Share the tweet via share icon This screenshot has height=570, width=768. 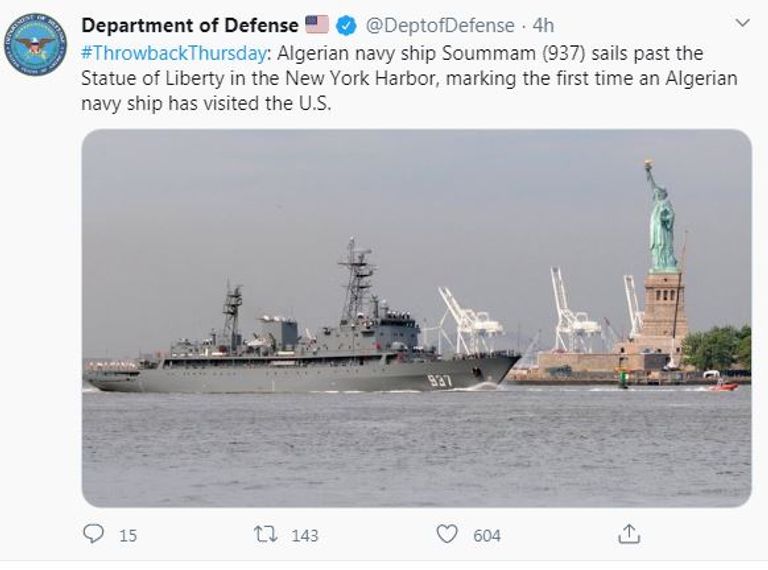629,534
